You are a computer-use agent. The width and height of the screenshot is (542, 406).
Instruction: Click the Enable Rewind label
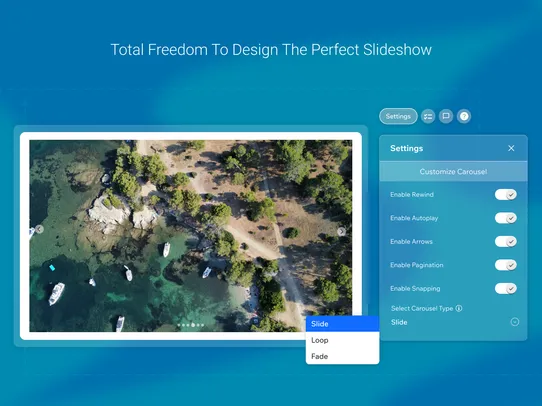point(412,195)
